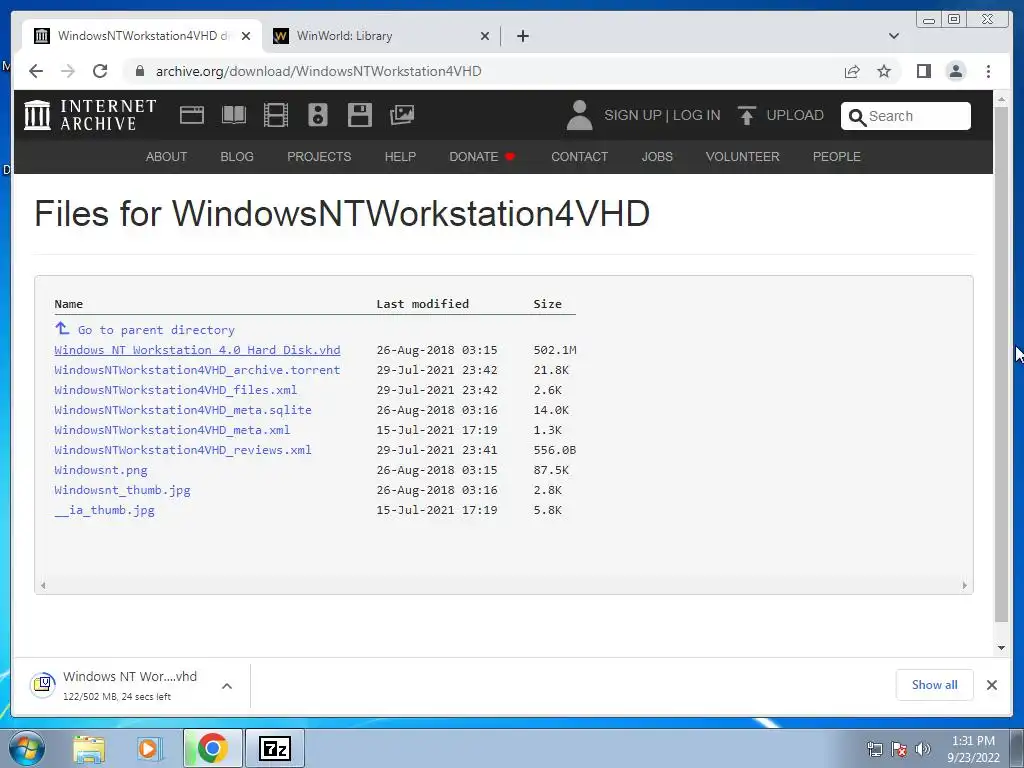Click the browser forward arrow
This screenshot has width=1024, height=768.
68,71
